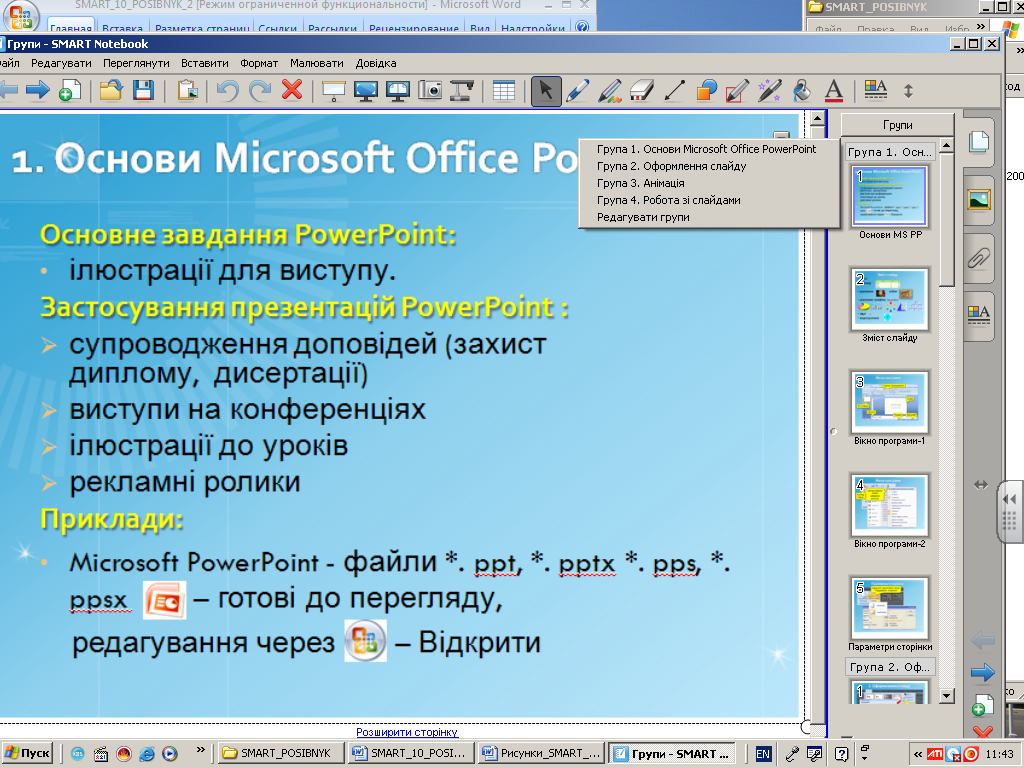The width and height of the screenshot is (1024, 768).
Task: Open the Довідка menu
Action: pyautogui.click(x=376, y=63)
